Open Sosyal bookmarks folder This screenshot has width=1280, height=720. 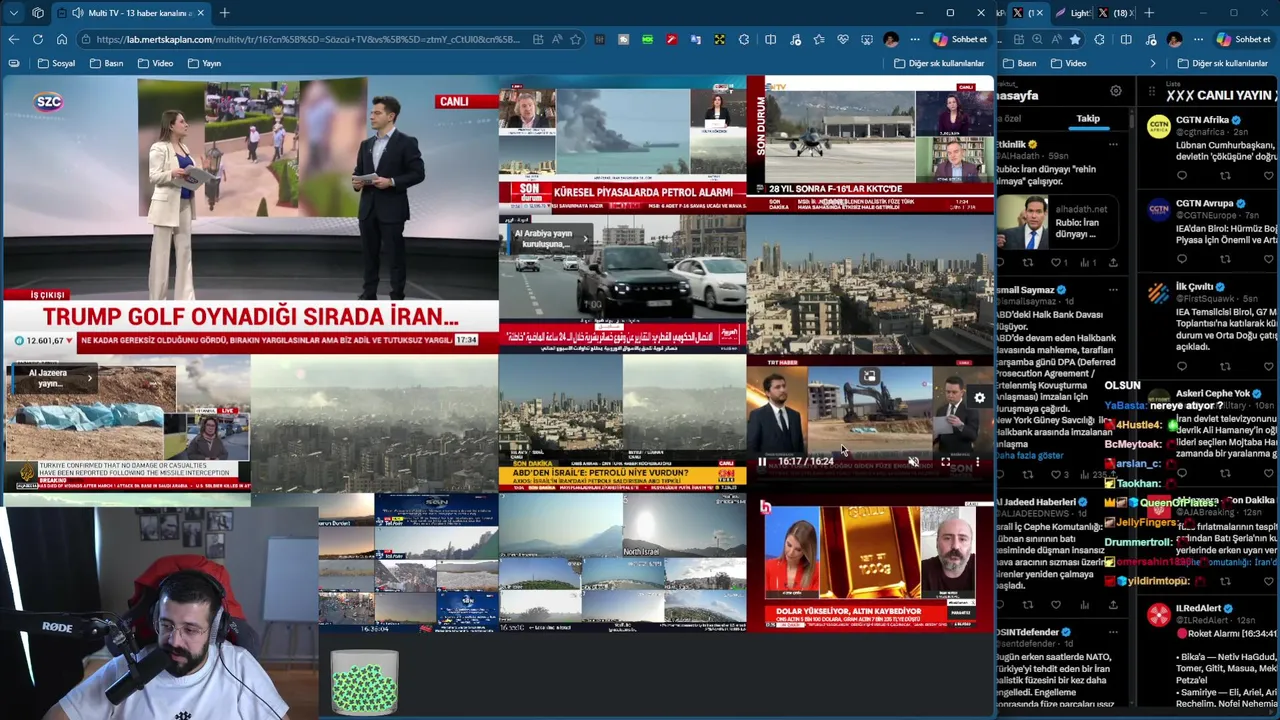56,63
